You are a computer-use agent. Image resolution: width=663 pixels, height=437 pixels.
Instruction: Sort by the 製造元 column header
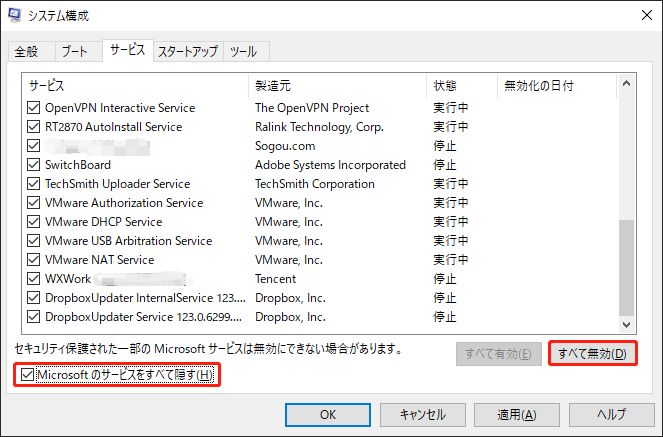pyautogui.click(x=337, y=86)
